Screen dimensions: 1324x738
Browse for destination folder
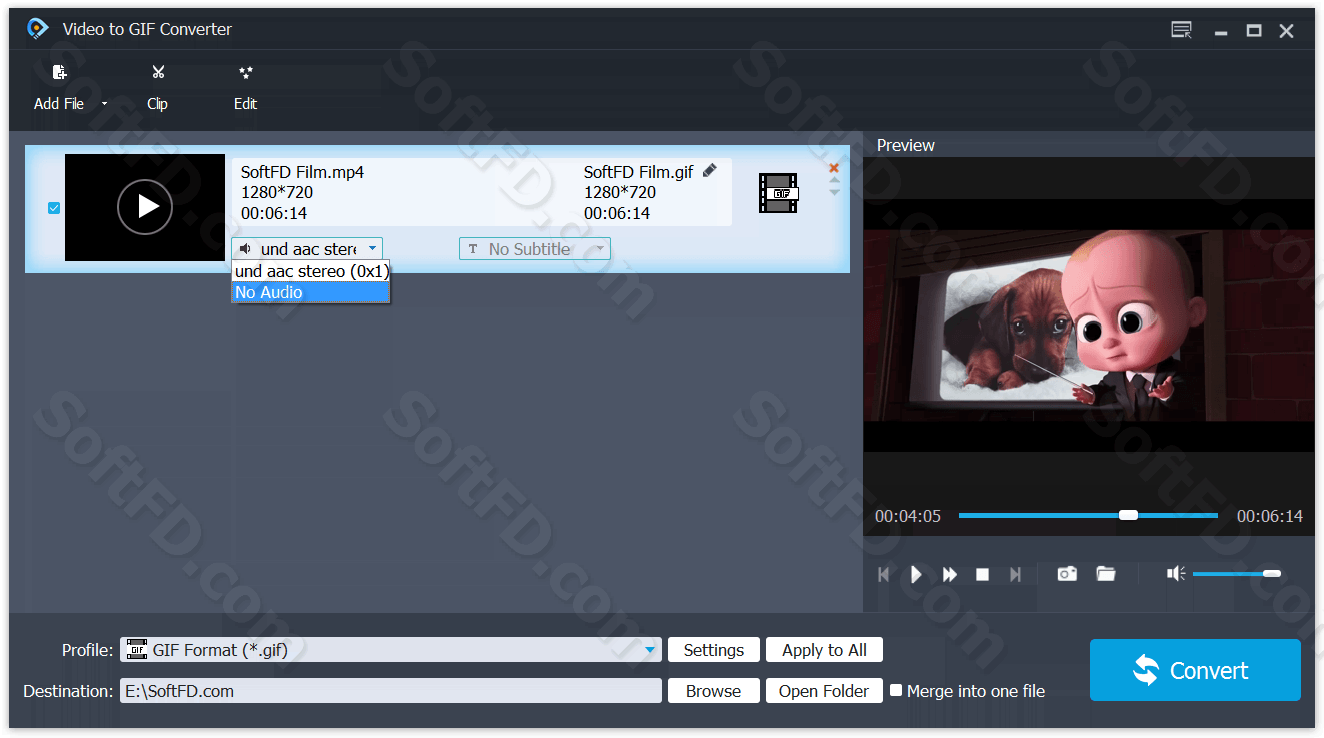click(714, 691)
